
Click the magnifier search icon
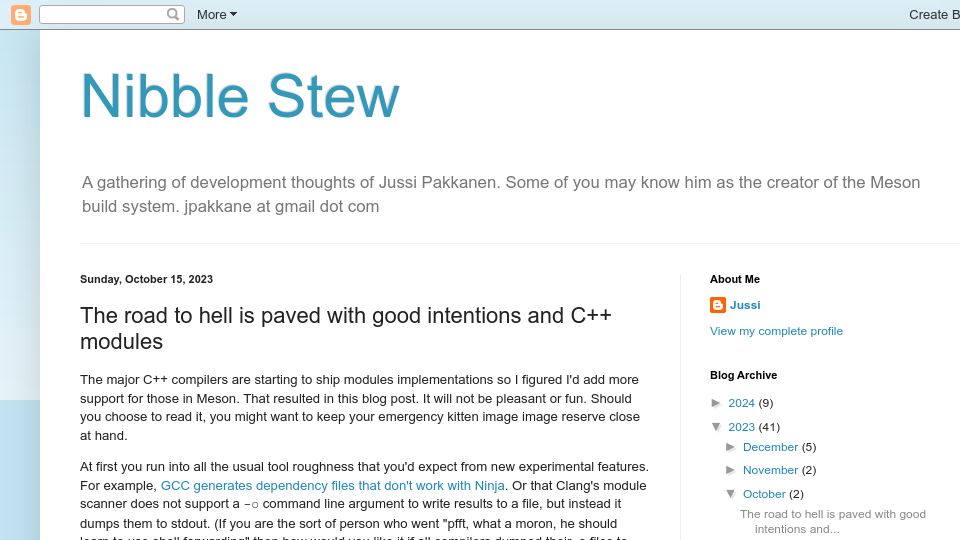click(x=173, y=14)
